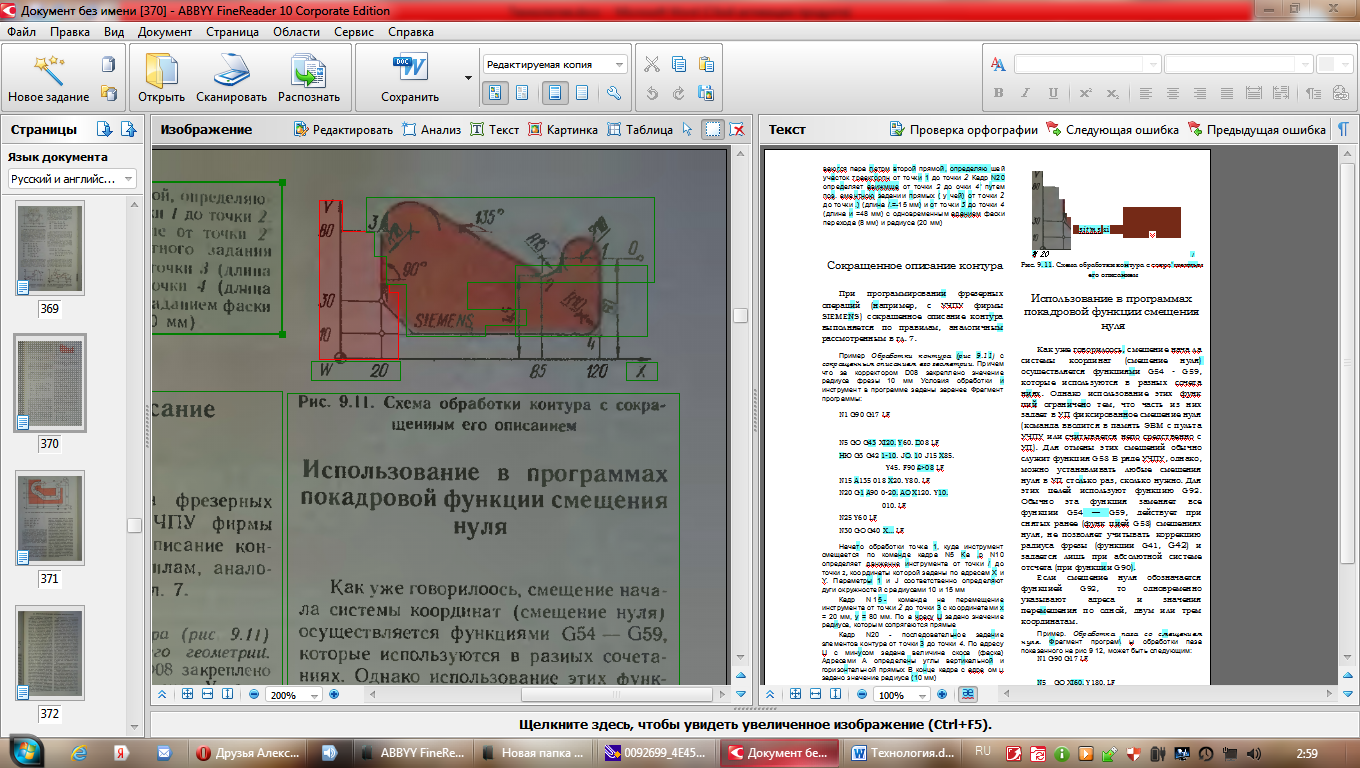The width and height of the screenshot is (1360, 768).
Task: Toggle the pilcrow non-printing characters icon
Action: tap(1343, 129)
